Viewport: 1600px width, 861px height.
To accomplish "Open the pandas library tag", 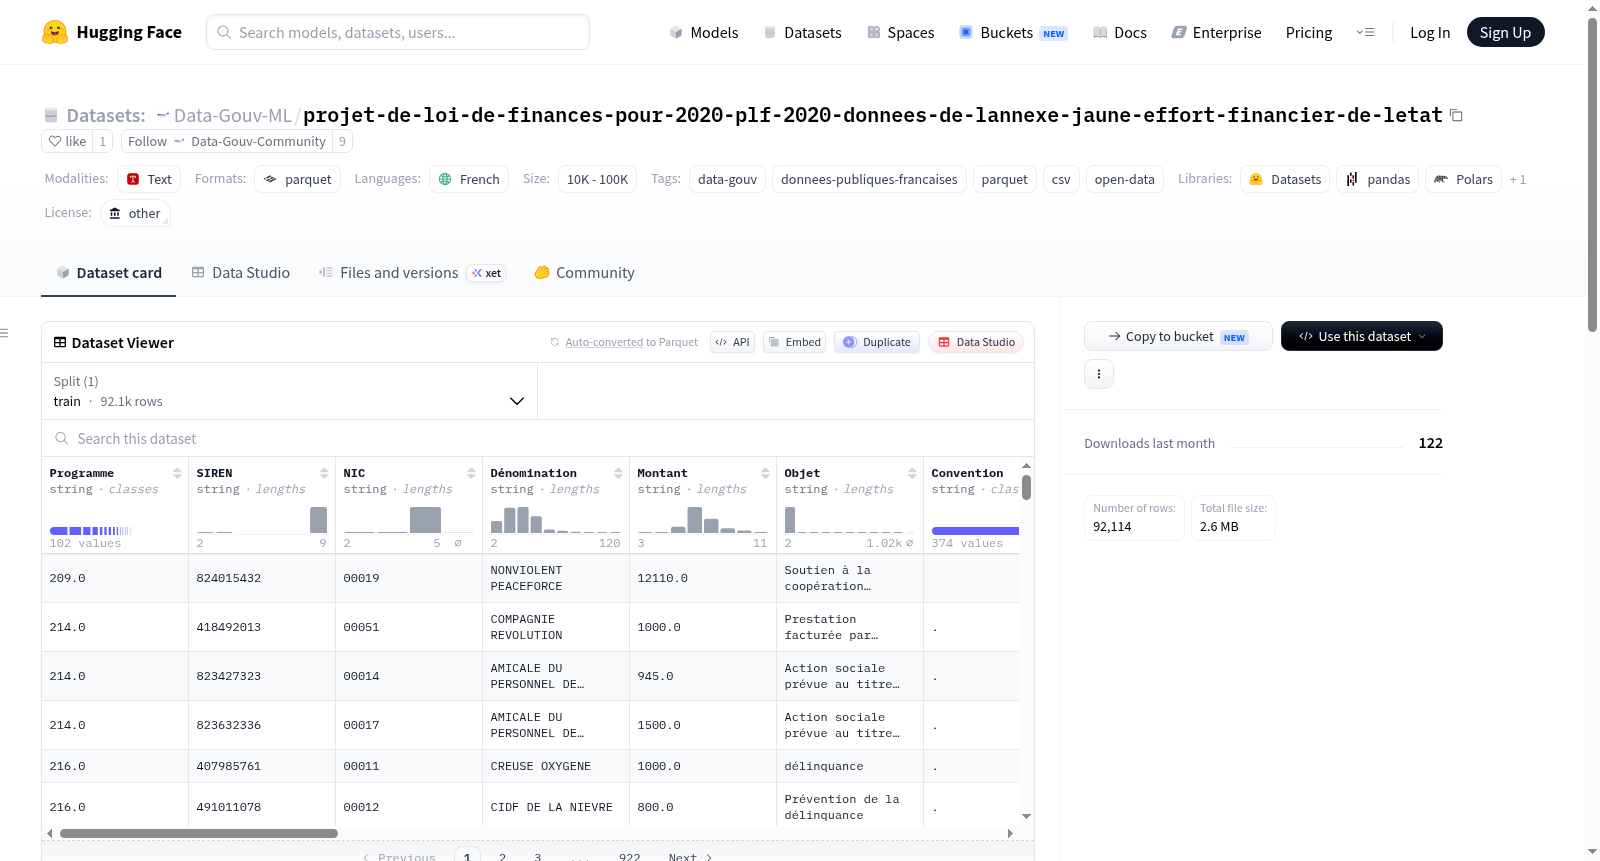I will 1377,179.
